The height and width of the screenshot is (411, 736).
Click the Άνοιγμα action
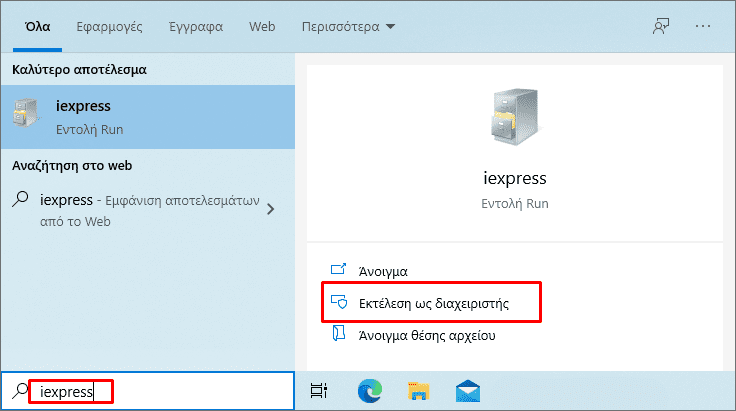point(383,272)
